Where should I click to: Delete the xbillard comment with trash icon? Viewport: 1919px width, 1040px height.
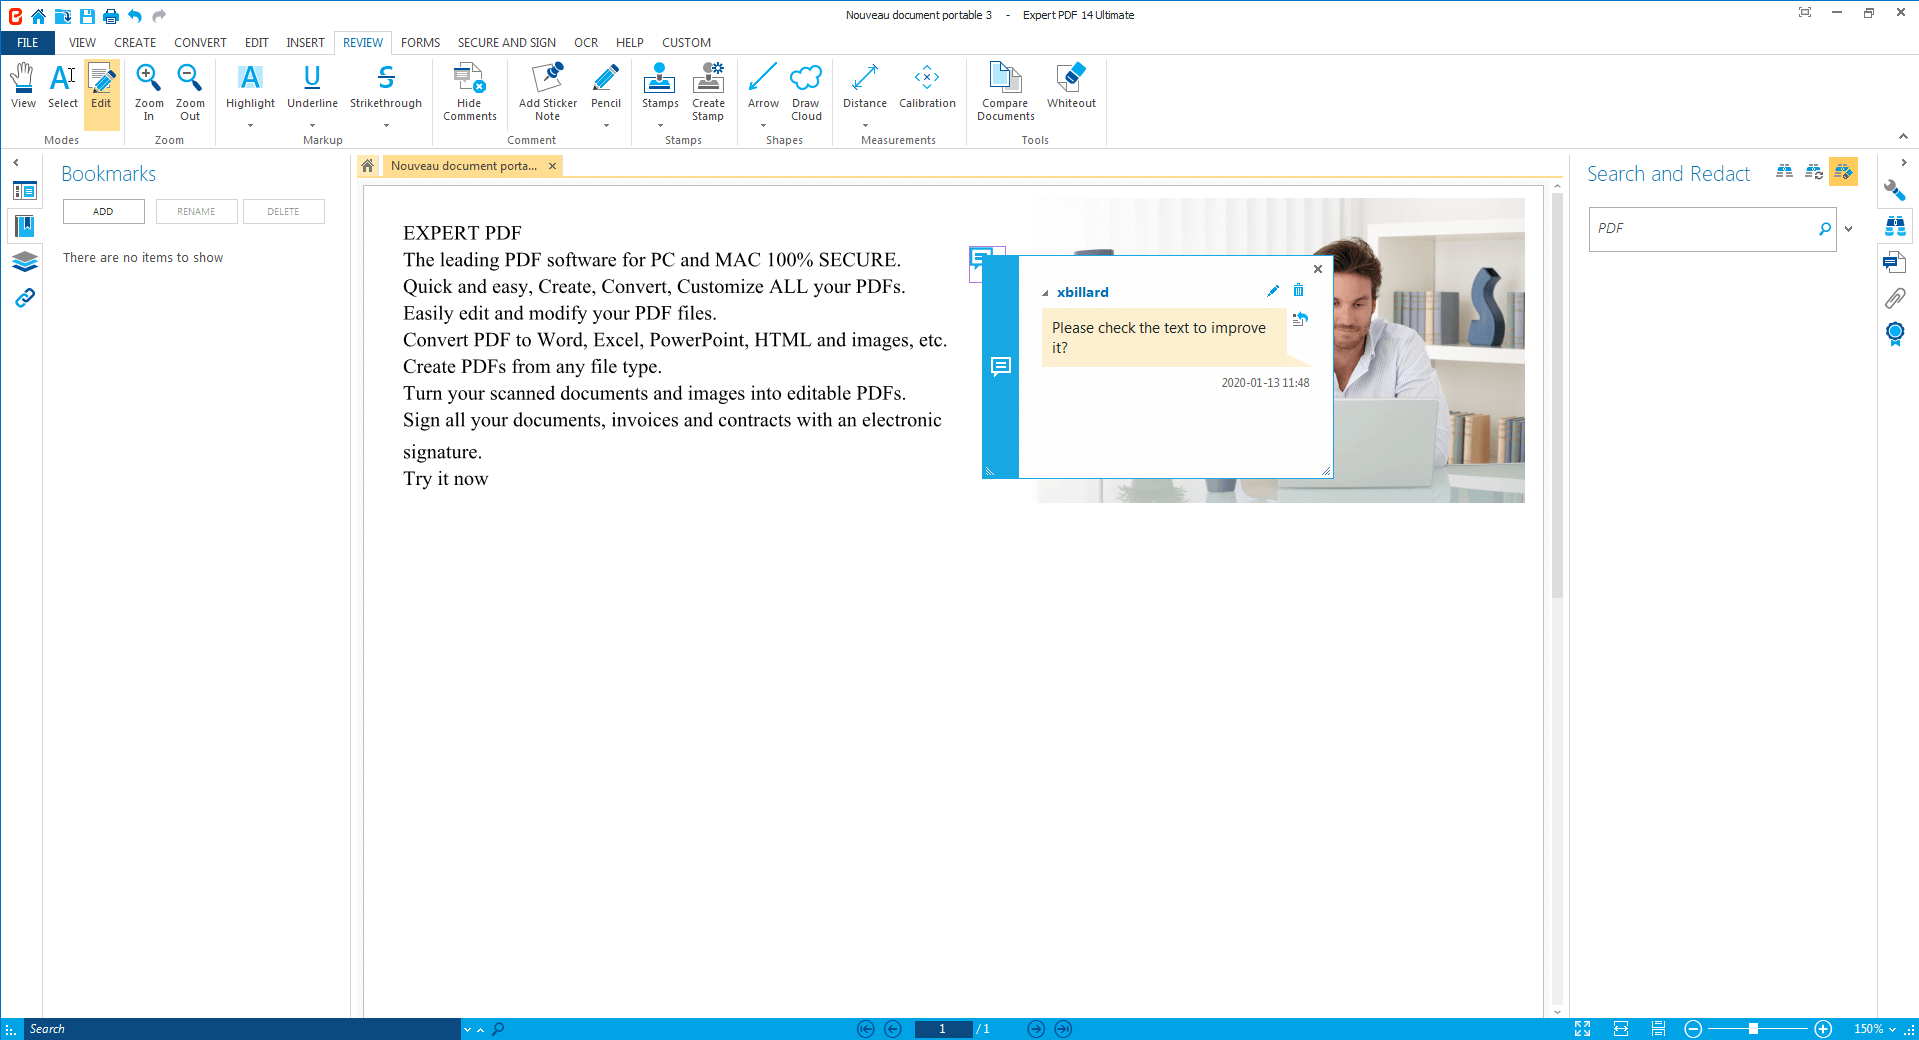coord(1298,290)
